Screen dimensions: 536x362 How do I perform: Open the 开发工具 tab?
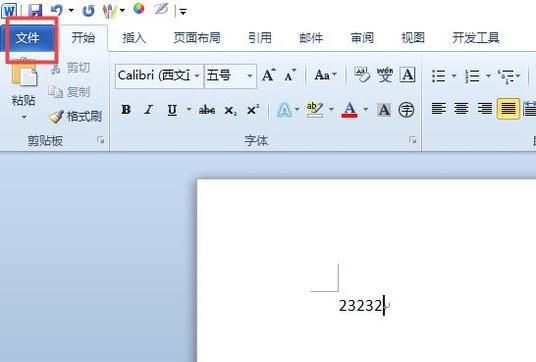coord(475,38)
